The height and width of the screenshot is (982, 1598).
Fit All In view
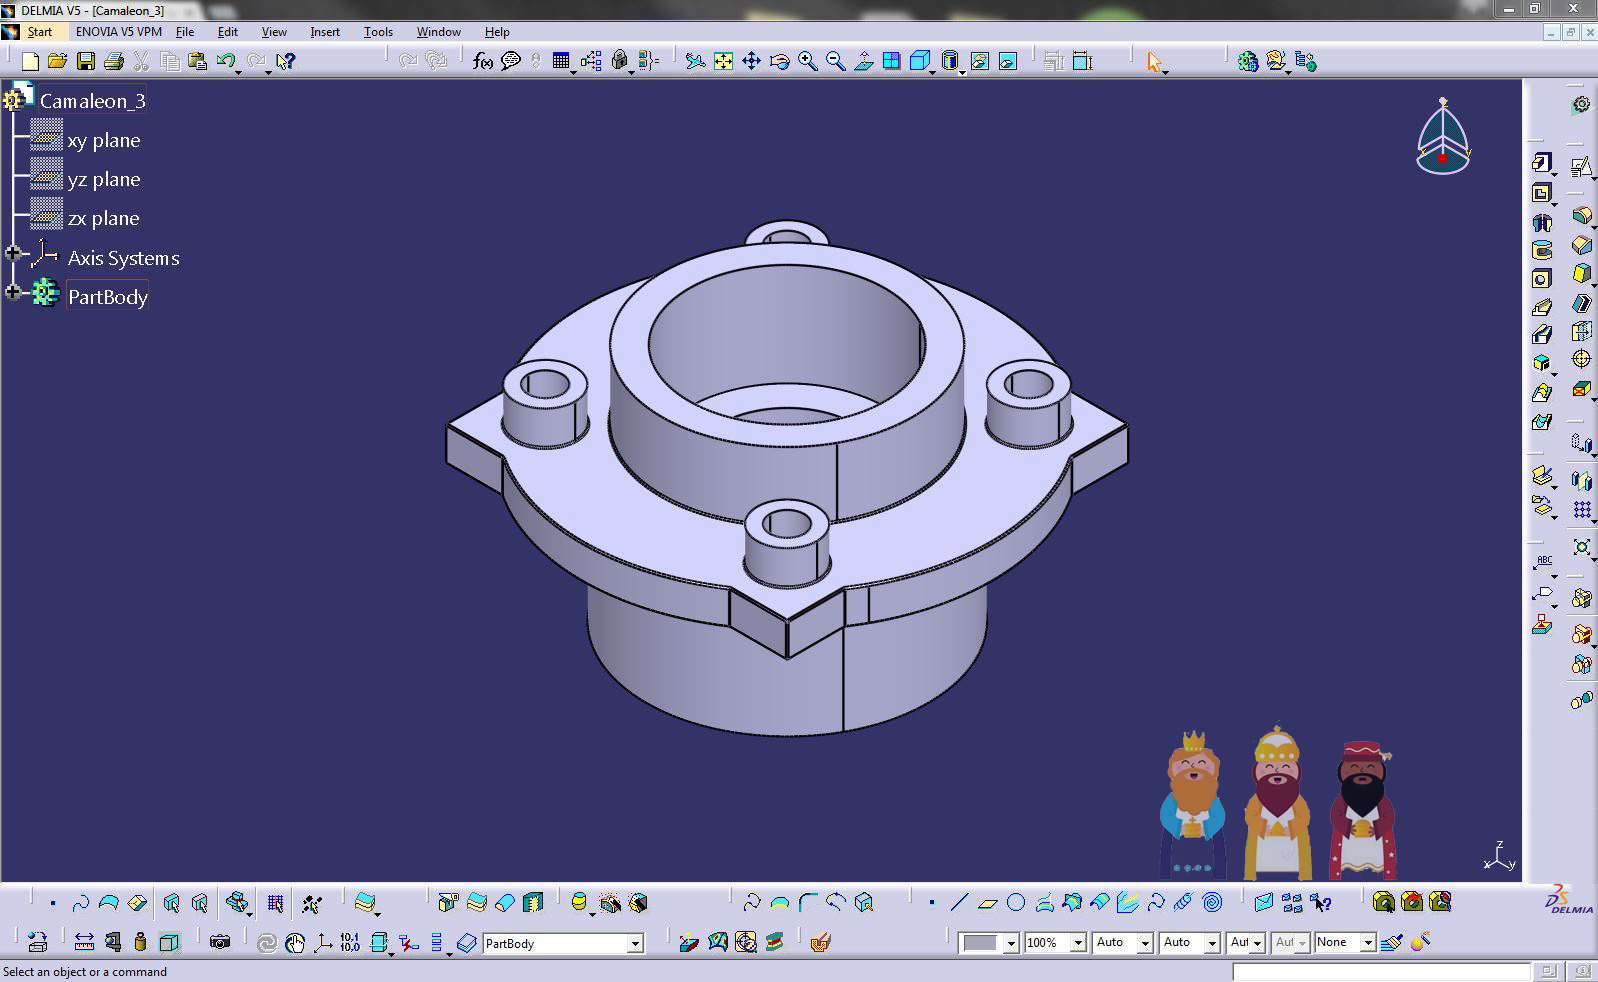coord(723,61)
